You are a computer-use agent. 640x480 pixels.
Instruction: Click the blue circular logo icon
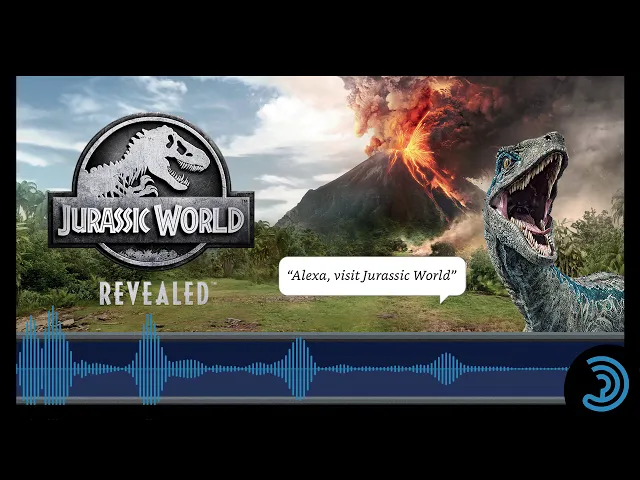coord(605,383)
